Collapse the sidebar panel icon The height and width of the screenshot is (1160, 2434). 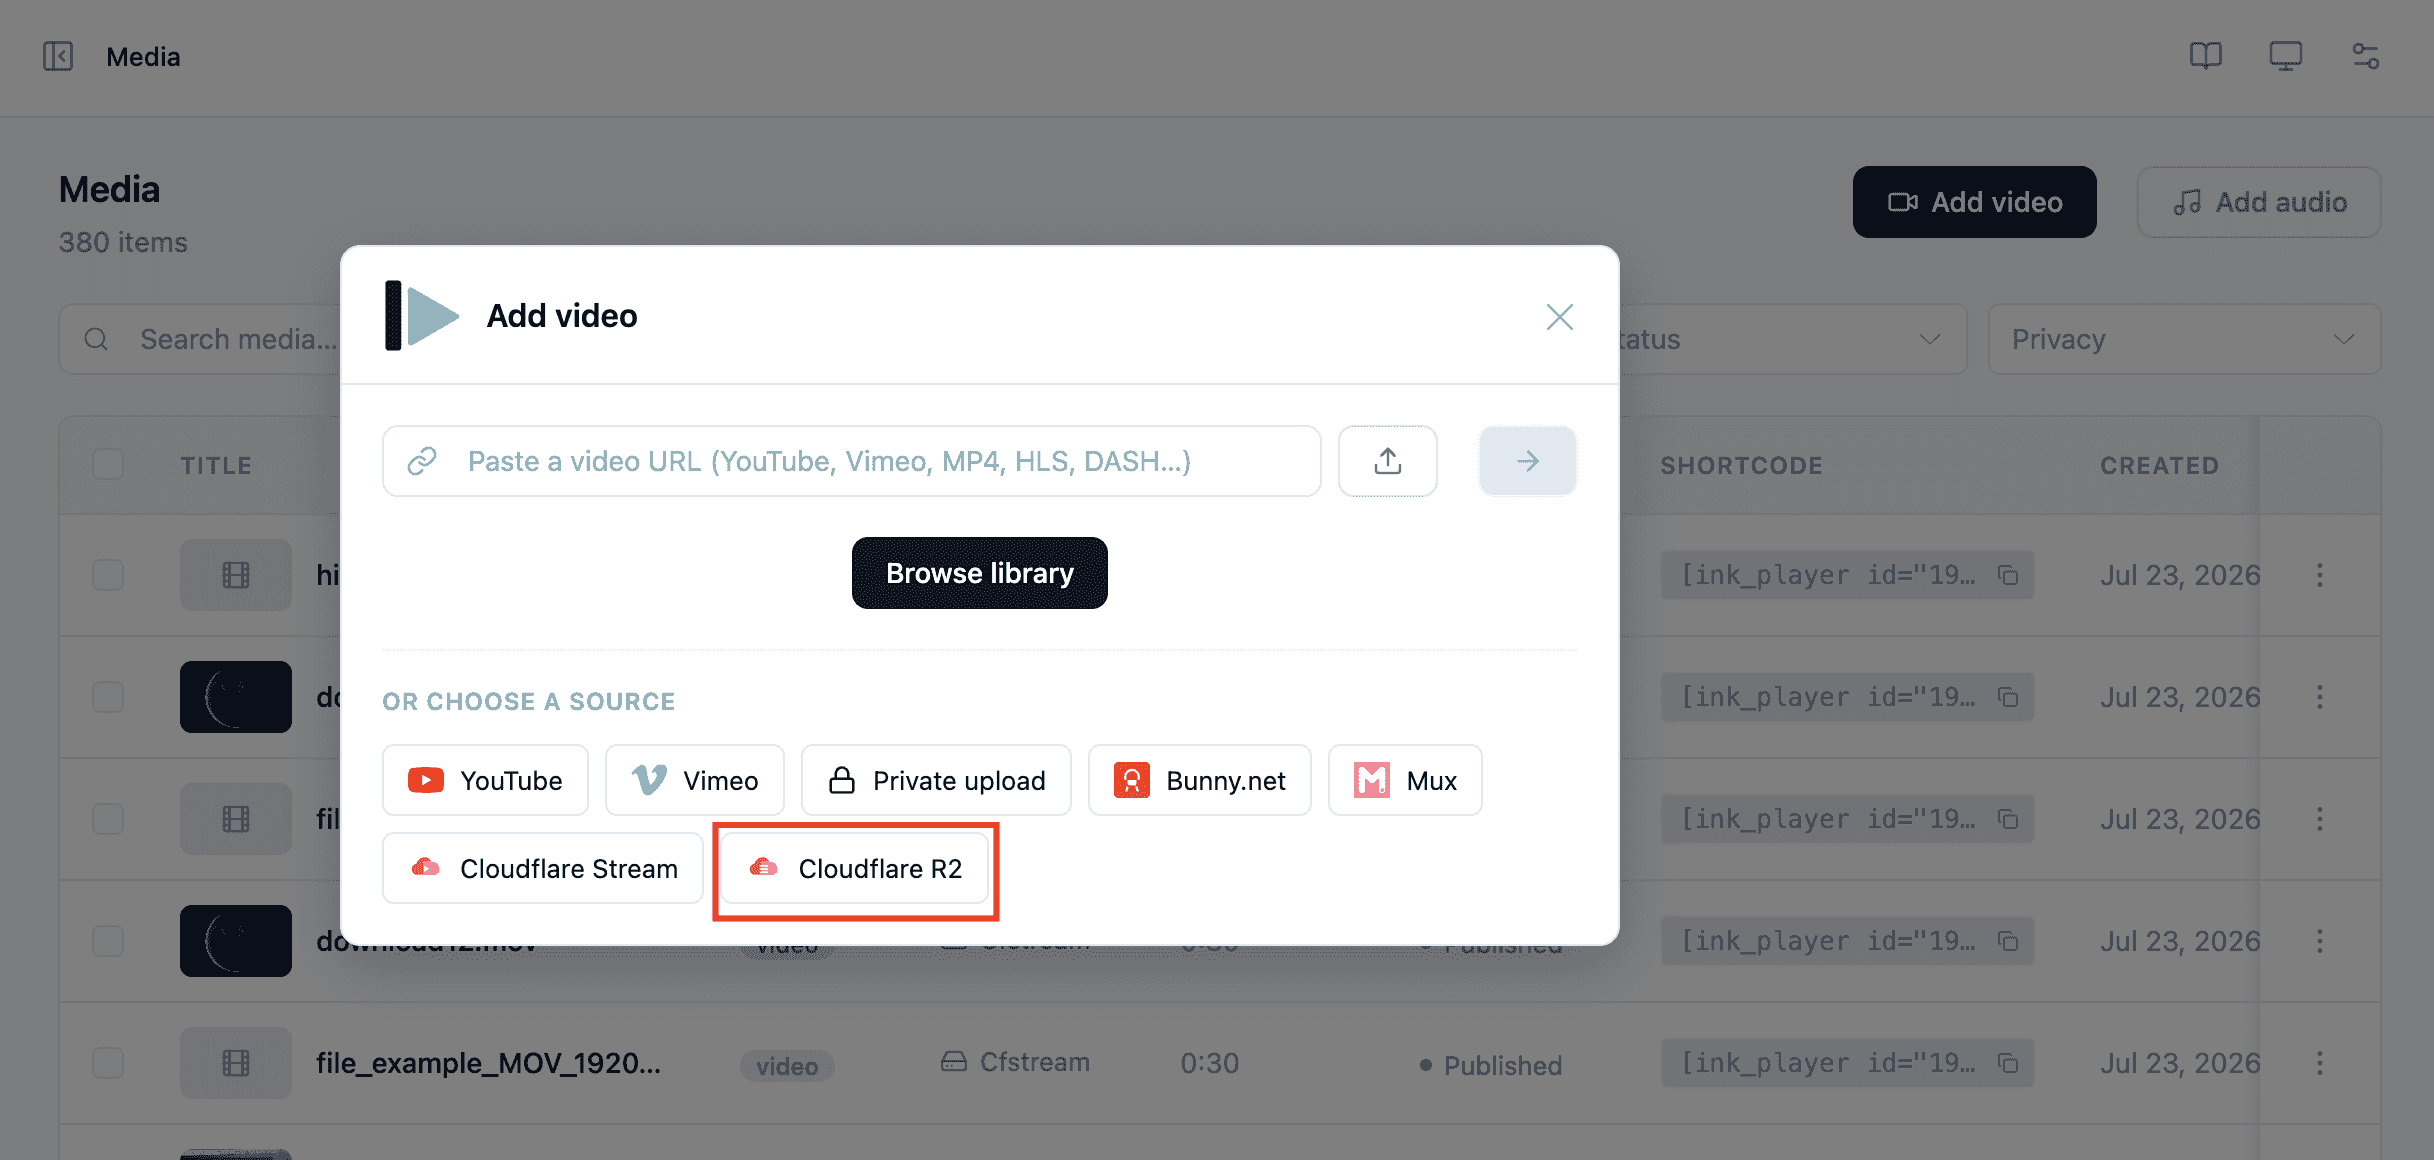(58, 56)
